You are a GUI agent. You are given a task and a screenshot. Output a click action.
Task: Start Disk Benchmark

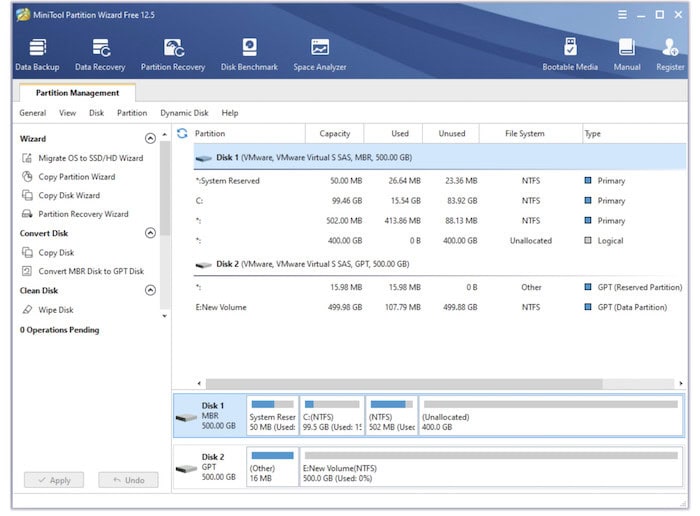[249, 54]
